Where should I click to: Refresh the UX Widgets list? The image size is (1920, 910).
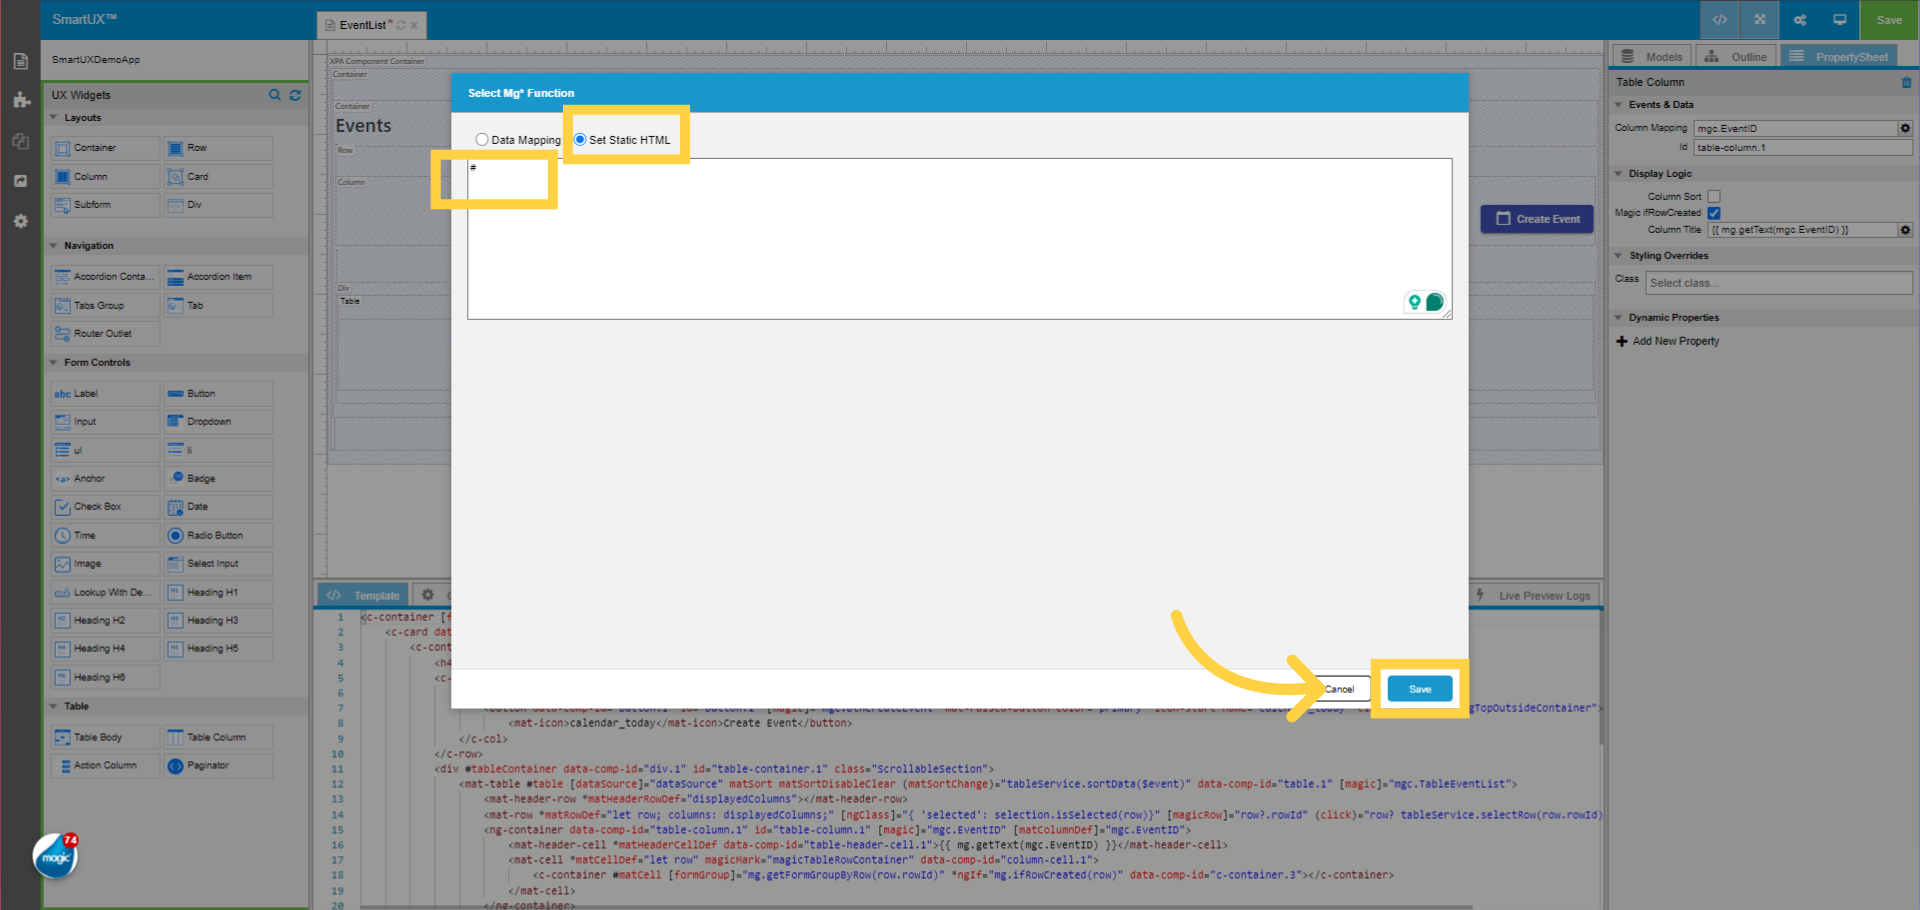click(x=294, y=95)
